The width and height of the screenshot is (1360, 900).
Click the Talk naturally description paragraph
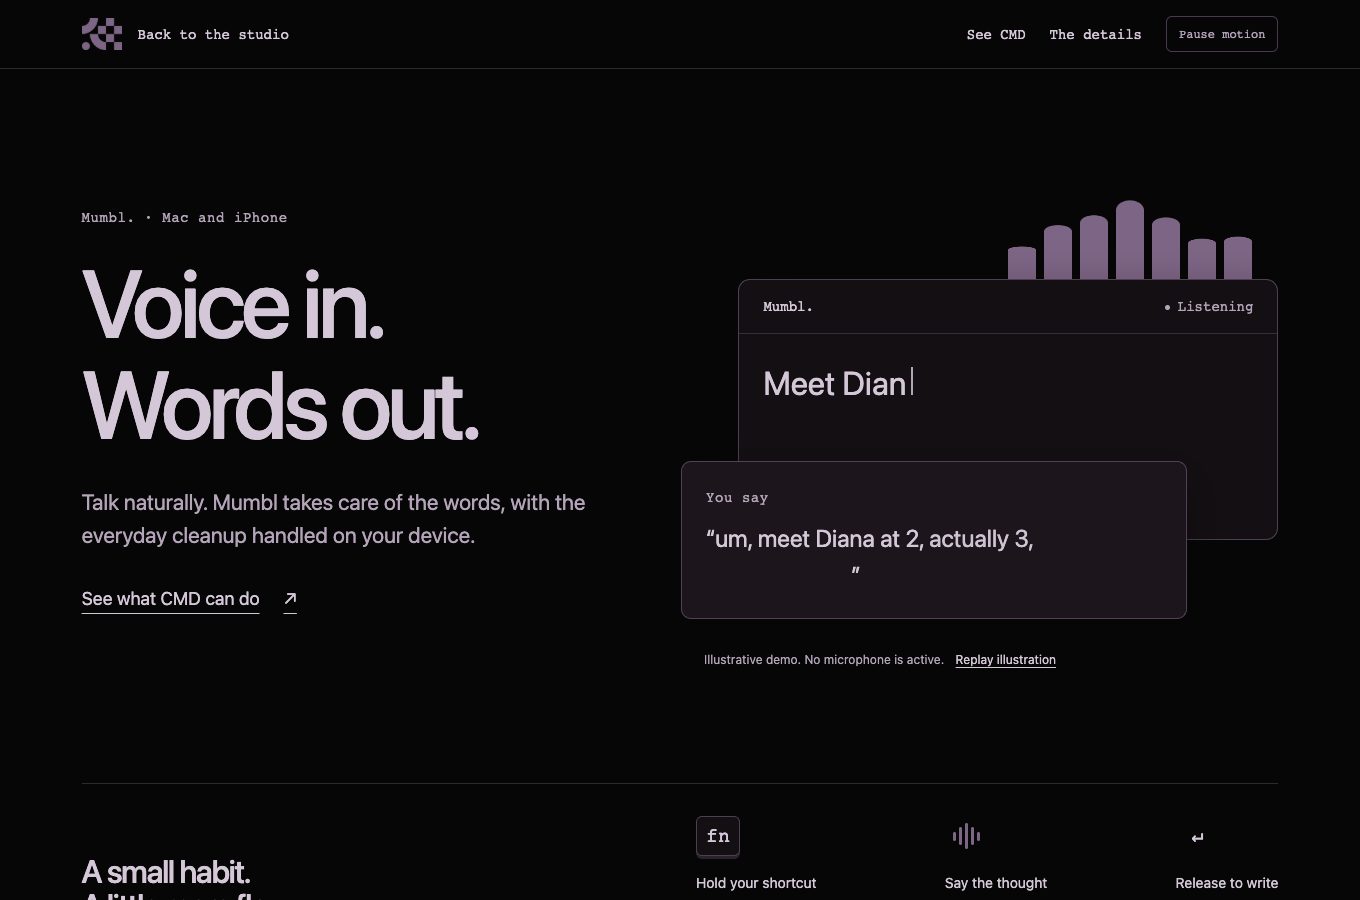333,519
